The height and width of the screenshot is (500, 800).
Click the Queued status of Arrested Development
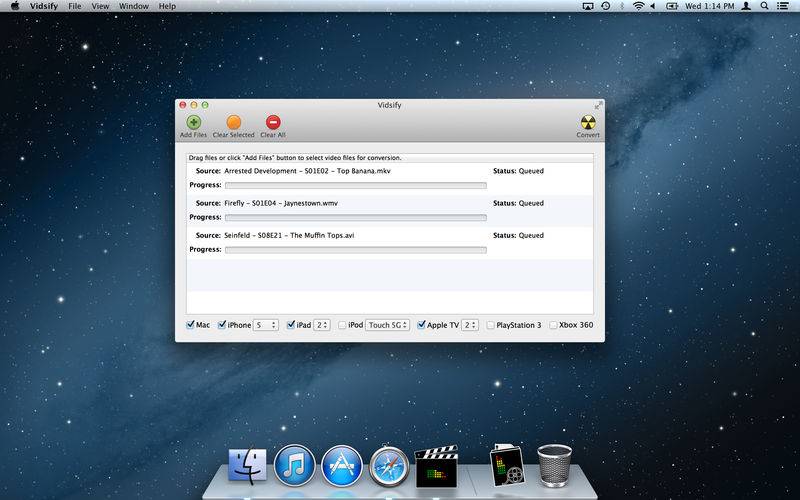(531, 171)
